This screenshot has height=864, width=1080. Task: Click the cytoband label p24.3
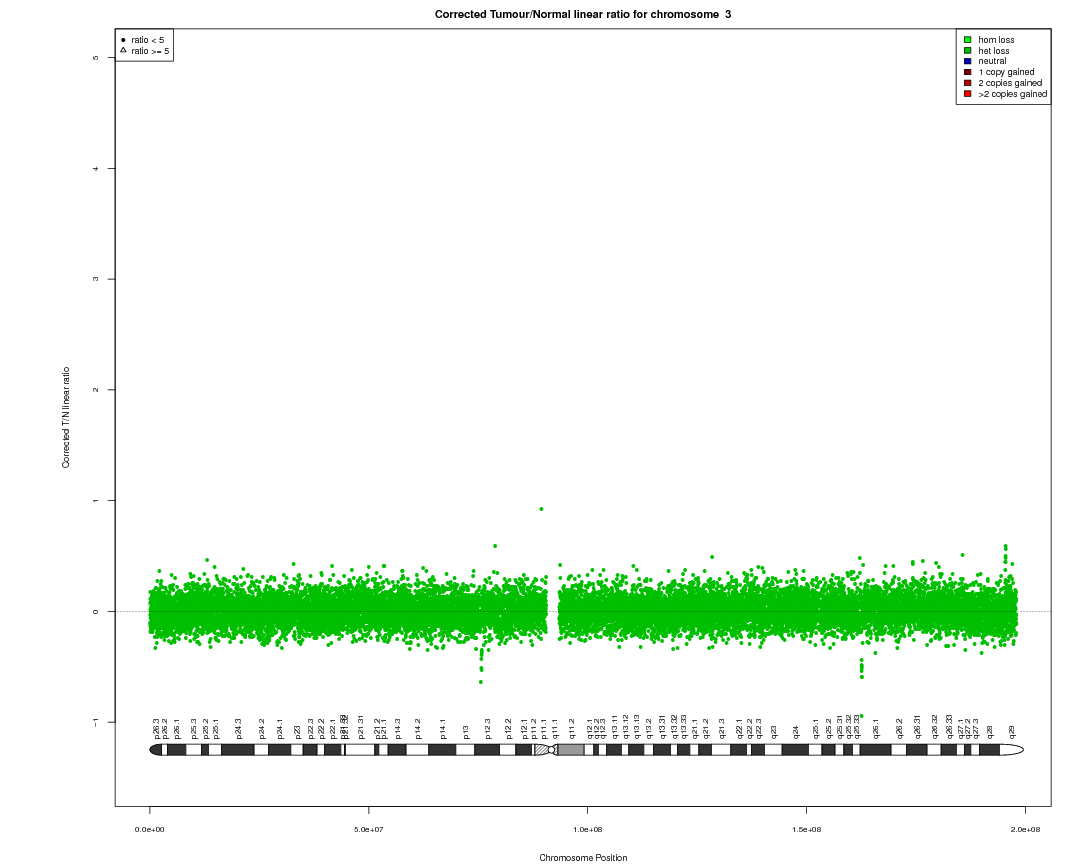(238, 729)
